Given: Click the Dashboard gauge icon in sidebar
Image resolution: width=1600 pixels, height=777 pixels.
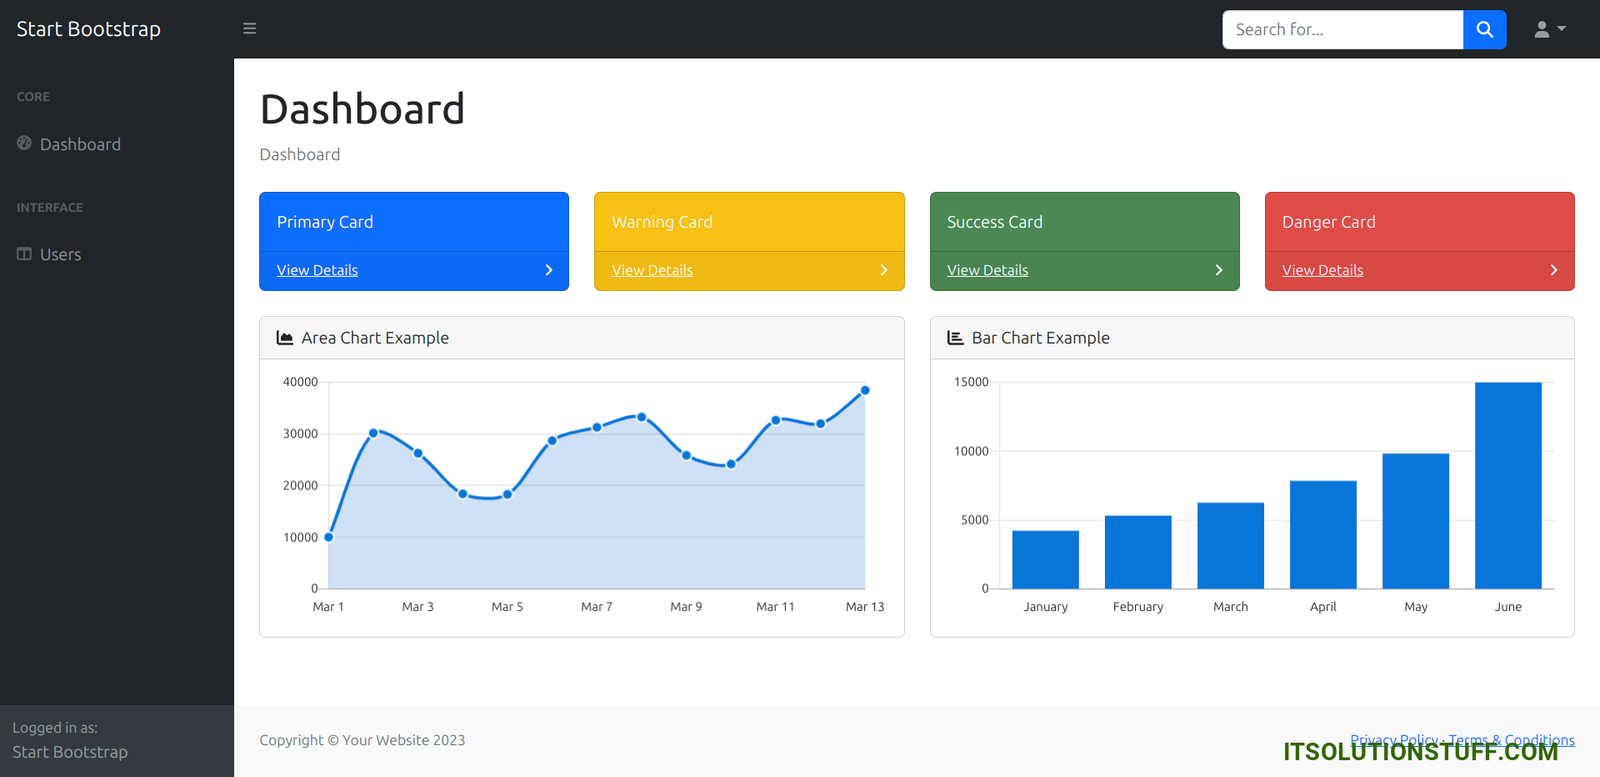Looking at the screenshot, I should pos(24,144).
